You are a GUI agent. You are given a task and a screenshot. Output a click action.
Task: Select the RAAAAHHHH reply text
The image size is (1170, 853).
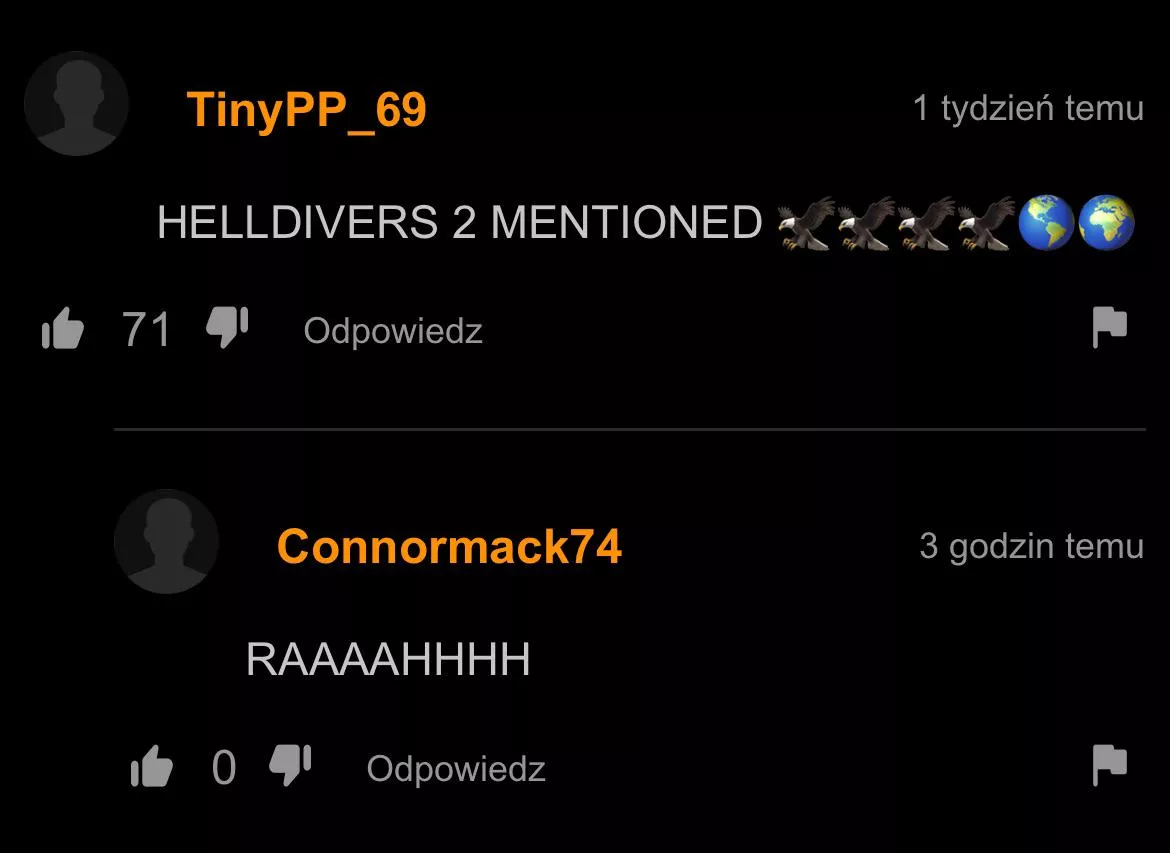click(x=388, y=660)
